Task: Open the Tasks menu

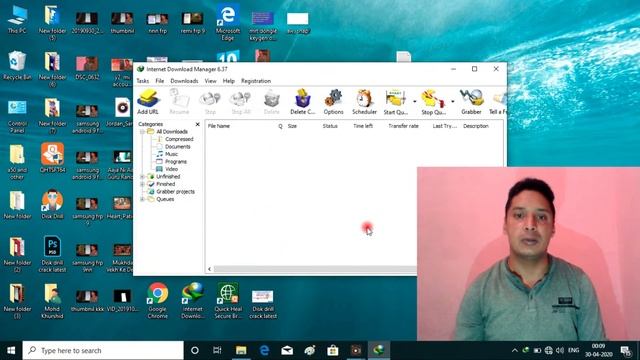Action: coord(142,81)
